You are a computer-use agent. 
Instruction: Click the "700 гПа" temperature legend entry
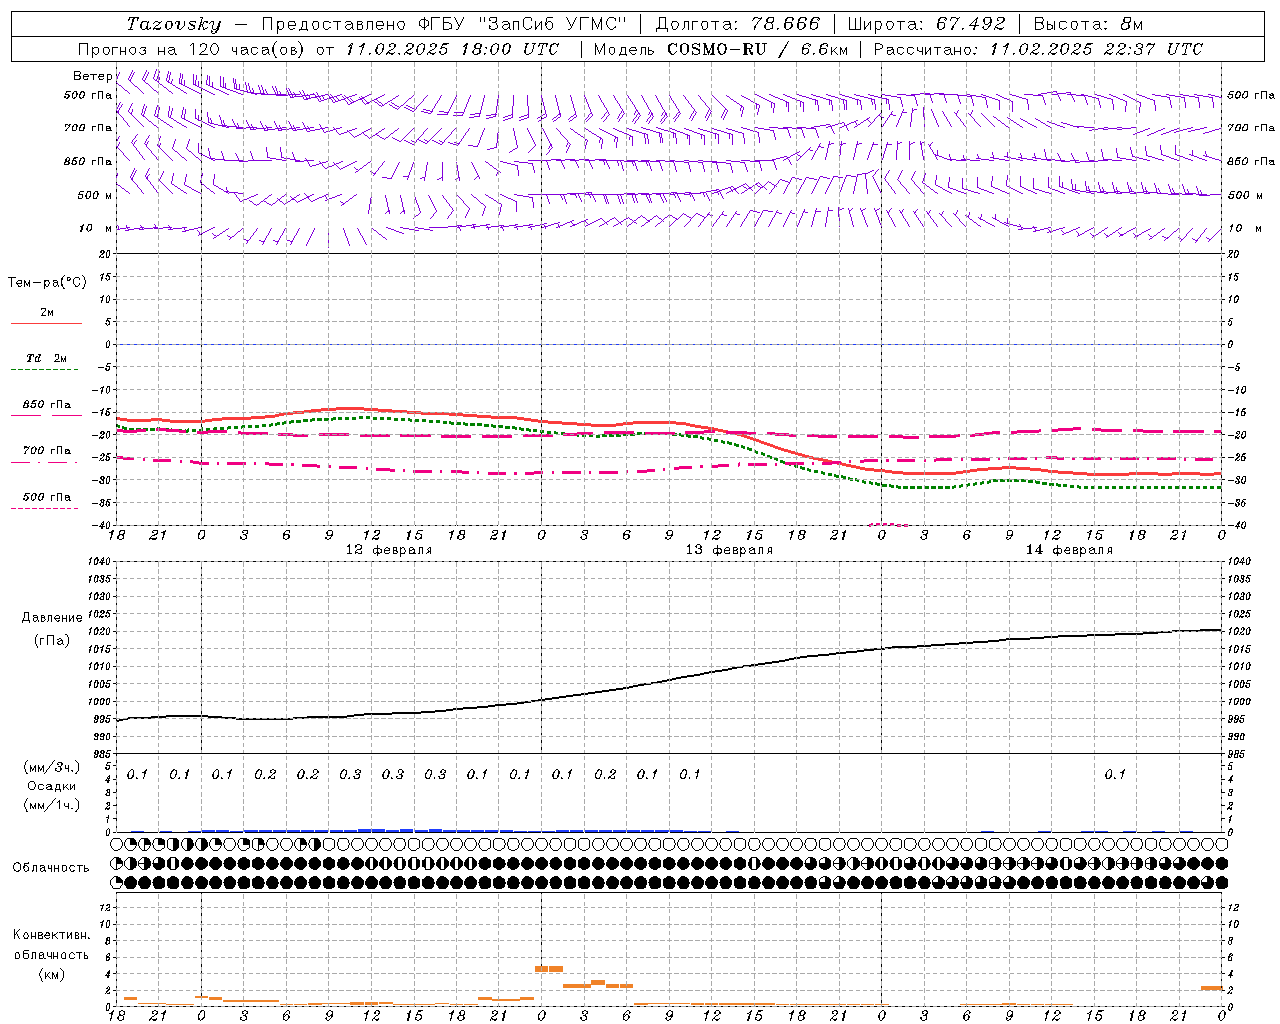(47, 451)
